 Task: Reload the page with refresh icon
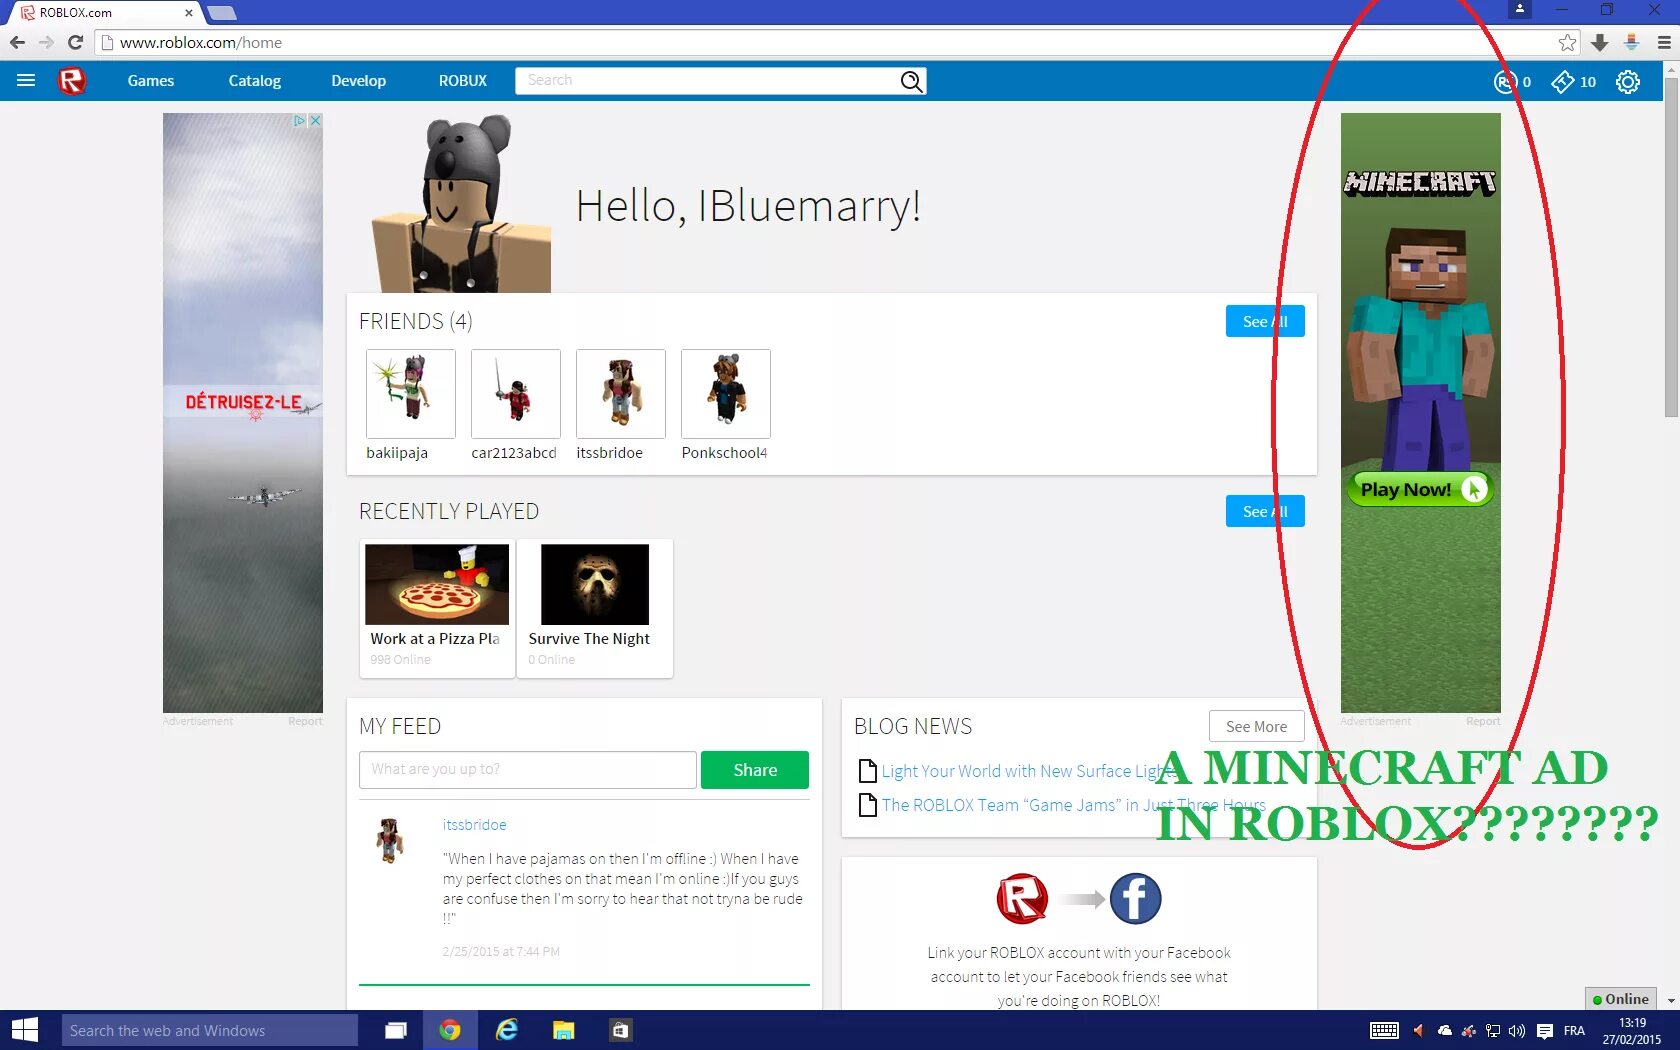(x=75, y=43)
